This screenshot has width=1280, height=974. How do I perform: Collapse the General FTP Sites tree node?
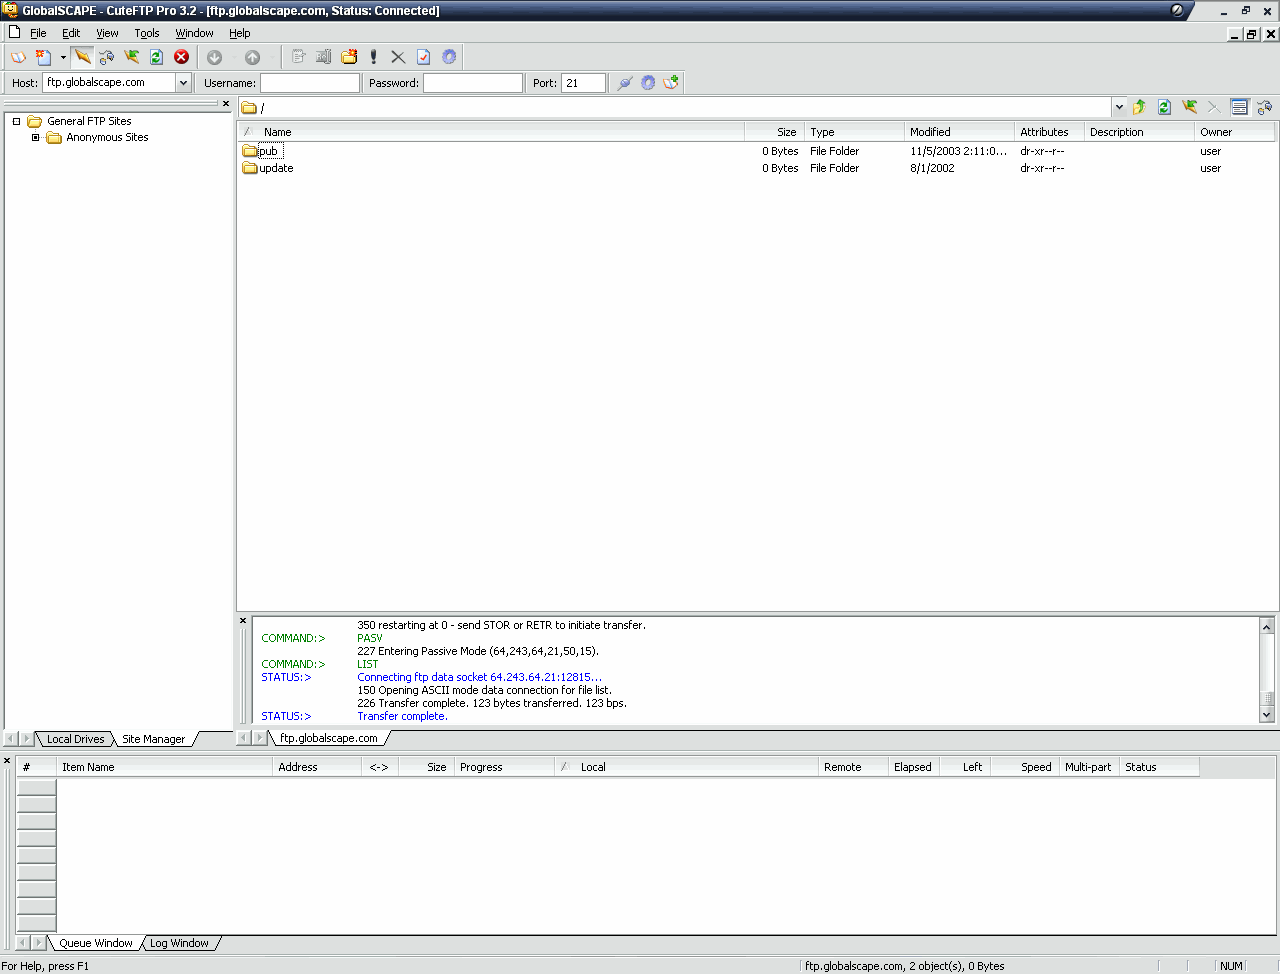[x=16, y=121]
